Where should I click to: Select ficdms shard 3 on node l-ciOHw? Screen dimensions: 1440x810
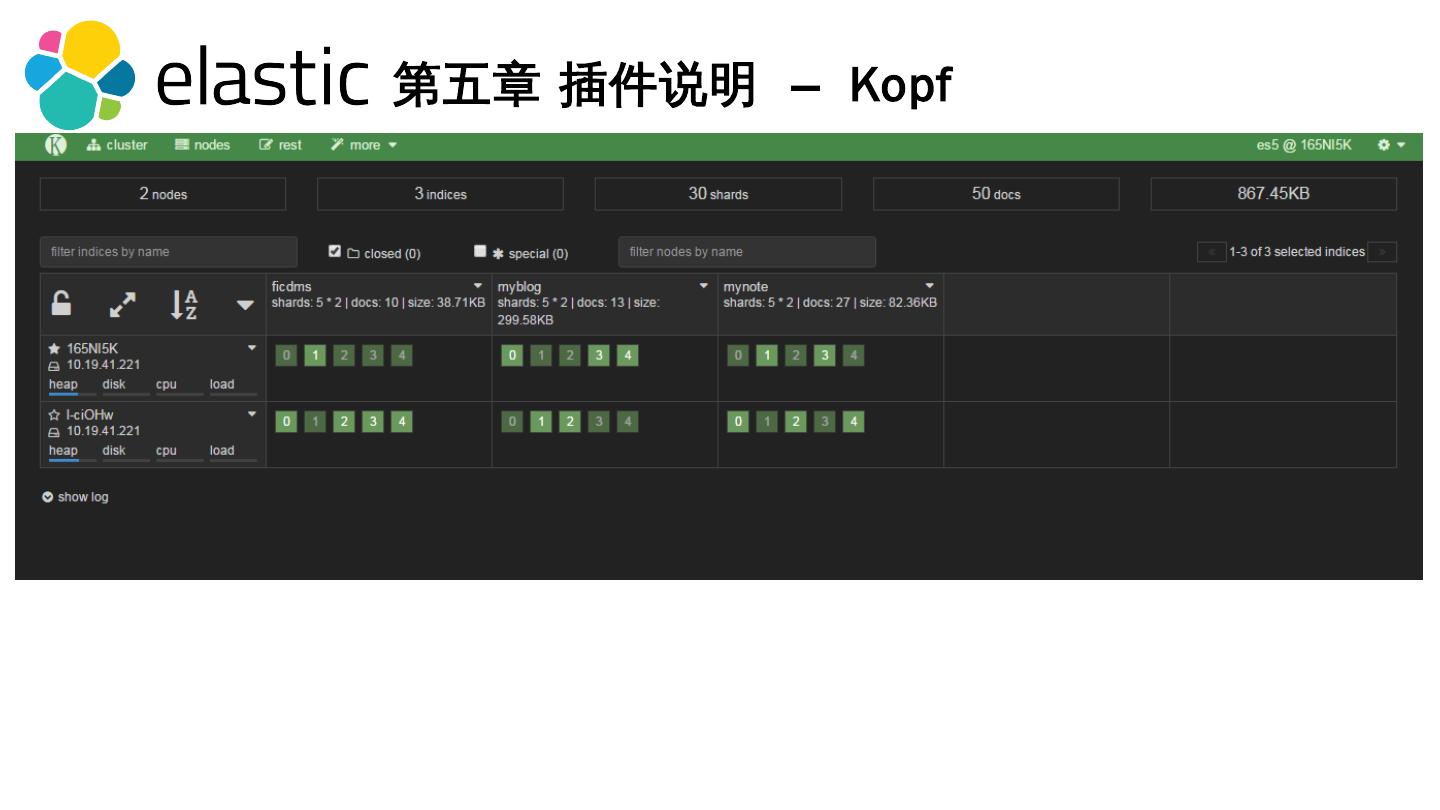click(x=373, y=422)
